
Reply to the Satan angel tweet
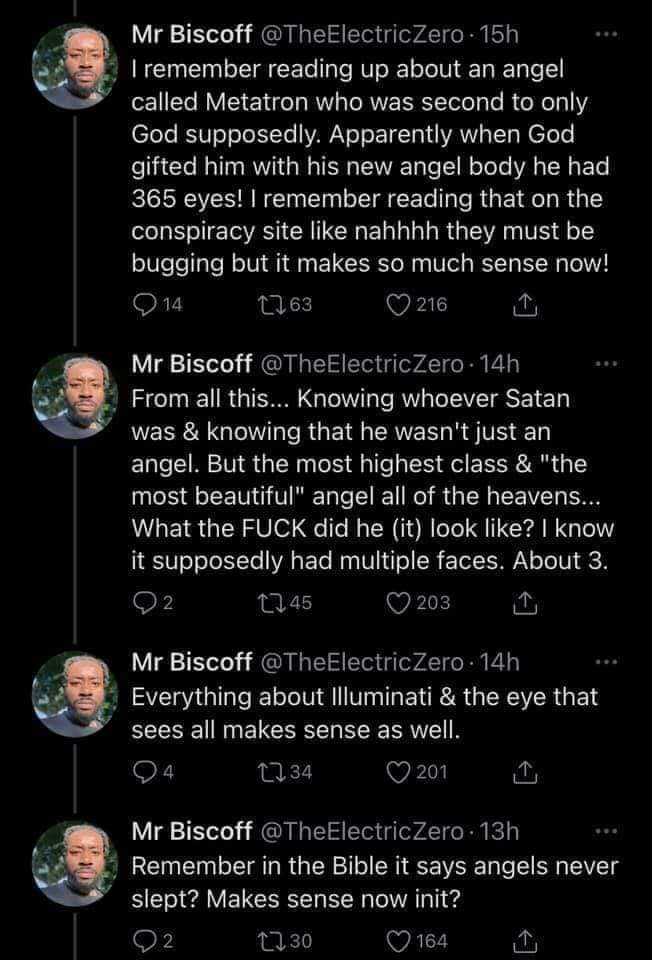[143, 602]
